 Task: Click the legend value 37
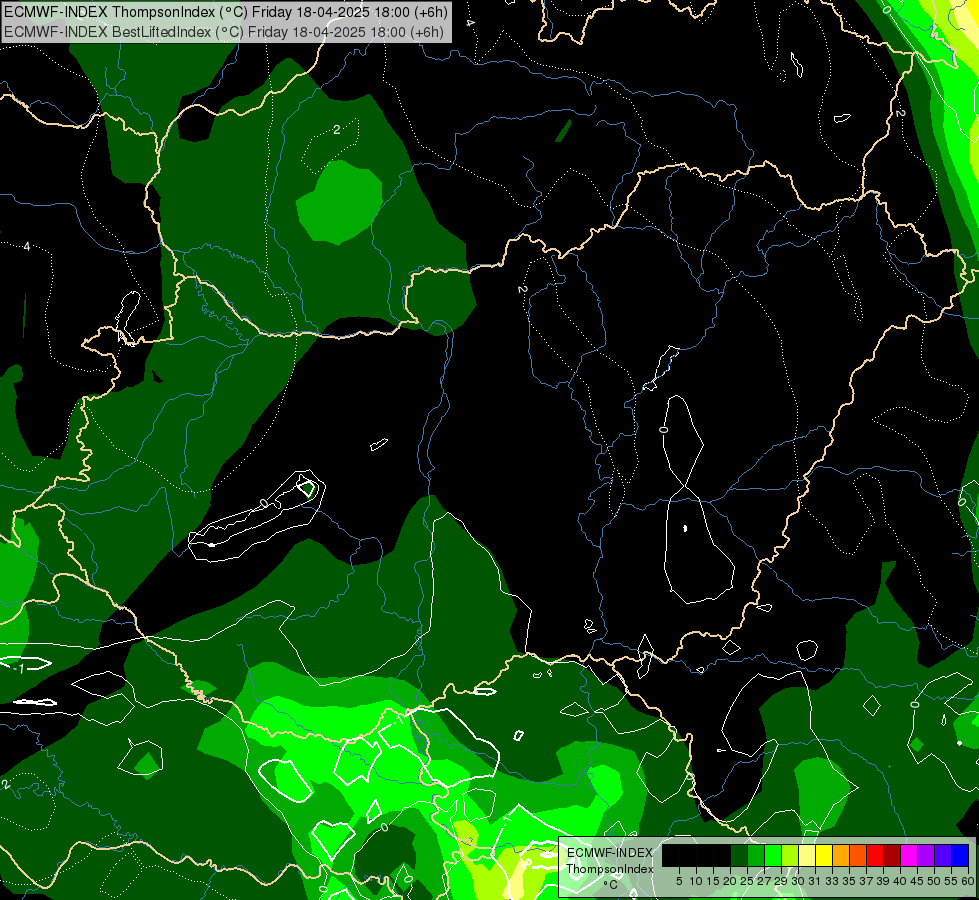(867, 881)
